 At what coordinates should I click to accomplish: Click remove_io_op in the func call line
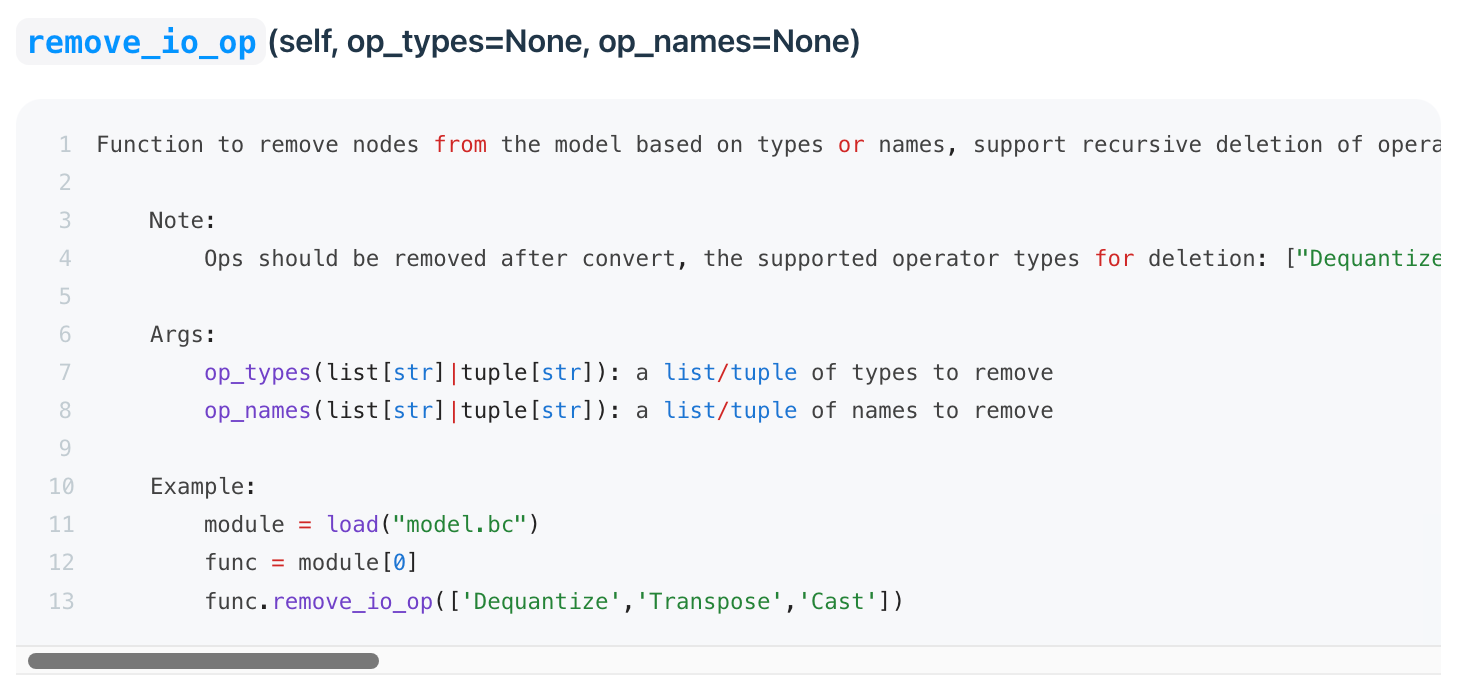pyautogui.click(x=353, y=601)
